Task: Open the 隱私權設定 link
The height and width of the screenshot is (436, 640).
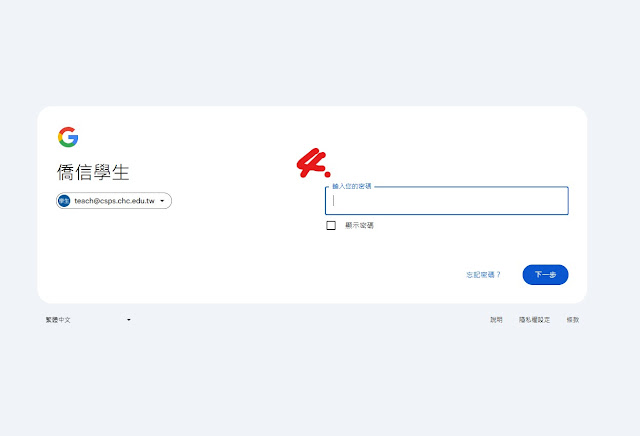Action: 534,320
